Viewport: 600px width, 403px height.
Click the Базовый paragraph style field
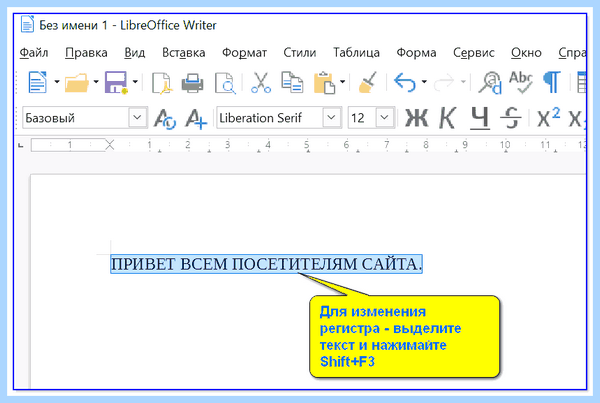tap(76, 118)
